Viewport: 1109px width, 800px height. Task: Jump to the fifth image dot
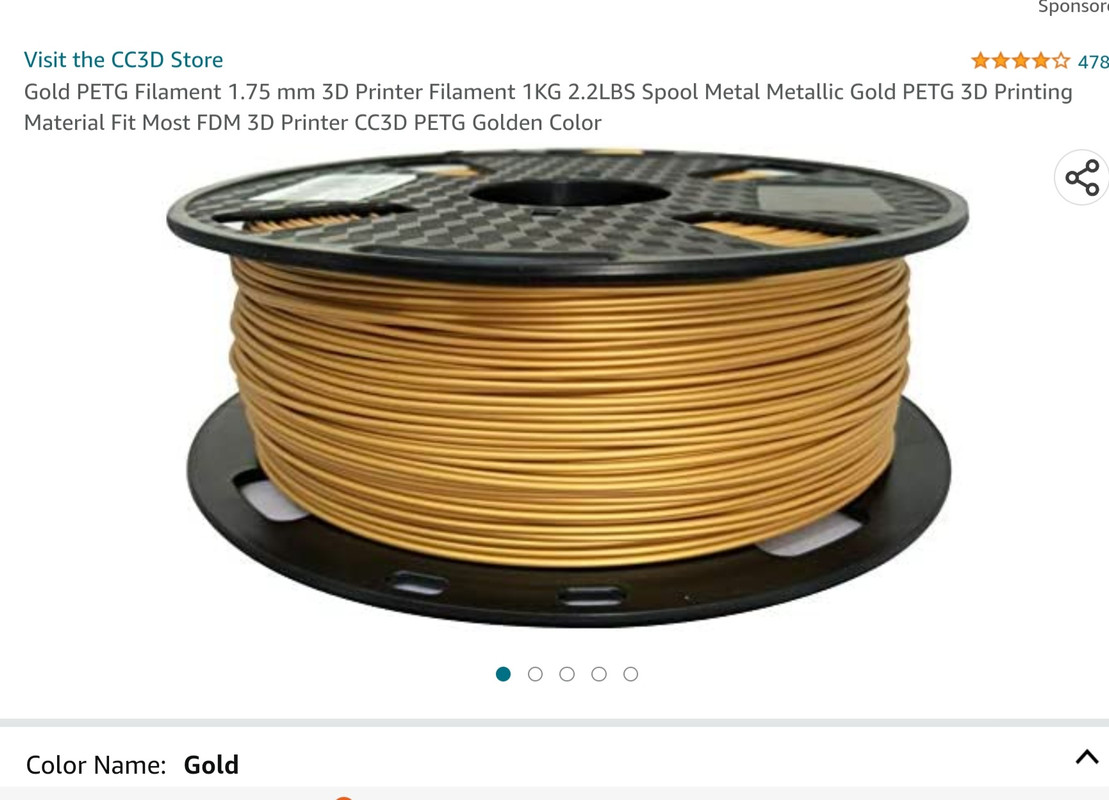(631, 674)
